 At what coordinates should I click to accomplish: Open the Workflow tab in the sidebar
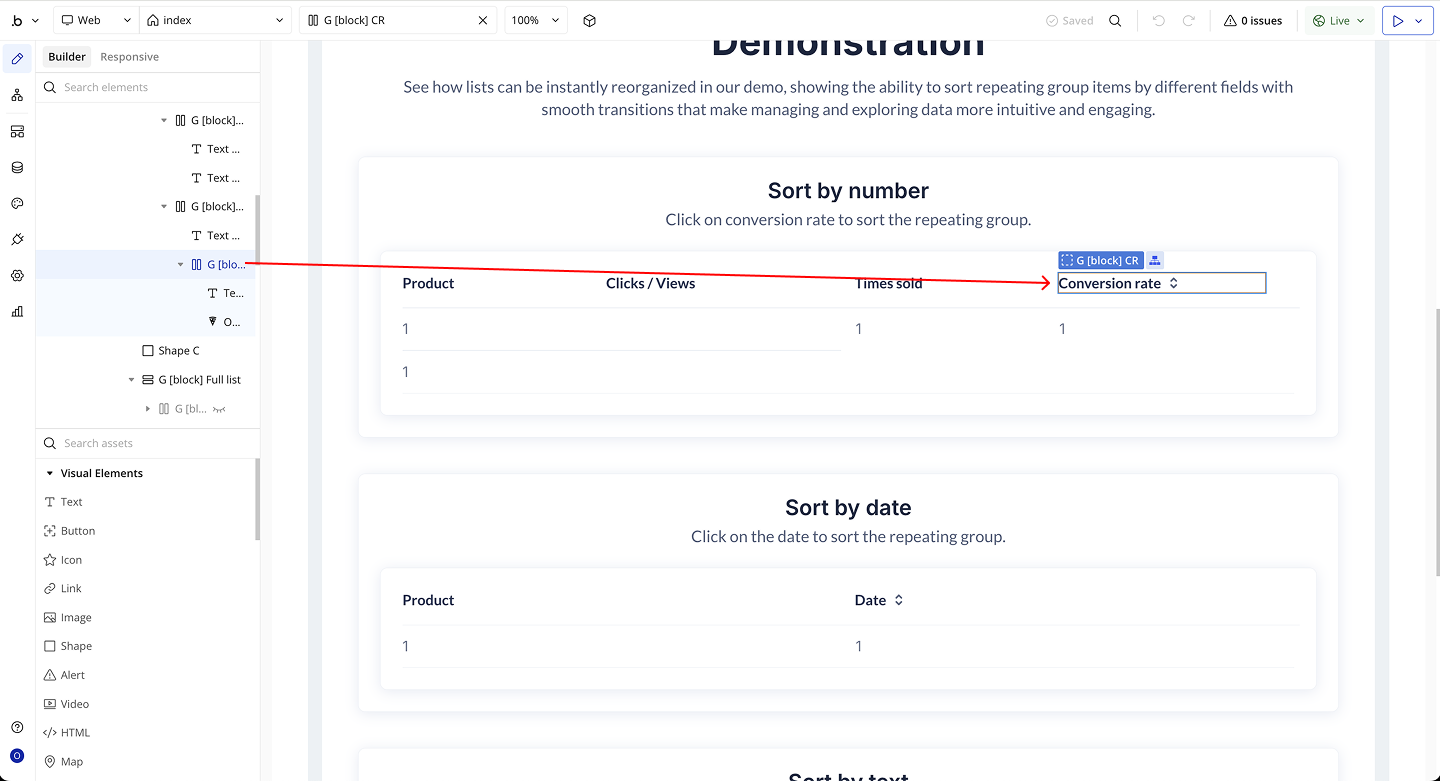[x=17, y=95]
